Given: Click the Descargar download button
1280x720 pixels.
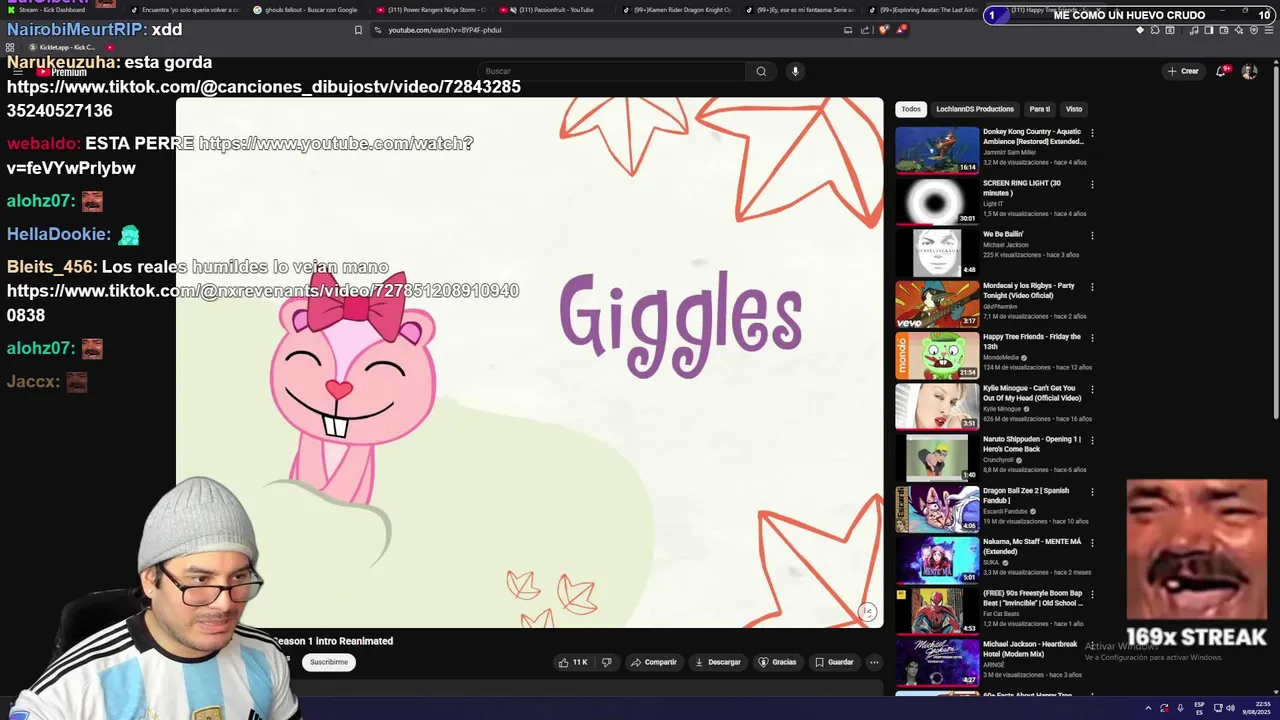Looking at the screenshot, I should click(x=718, y=662).
